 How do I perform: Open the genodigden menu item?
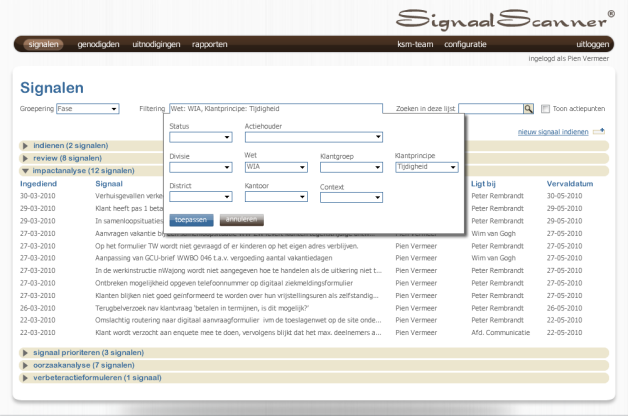click(98, 44)
